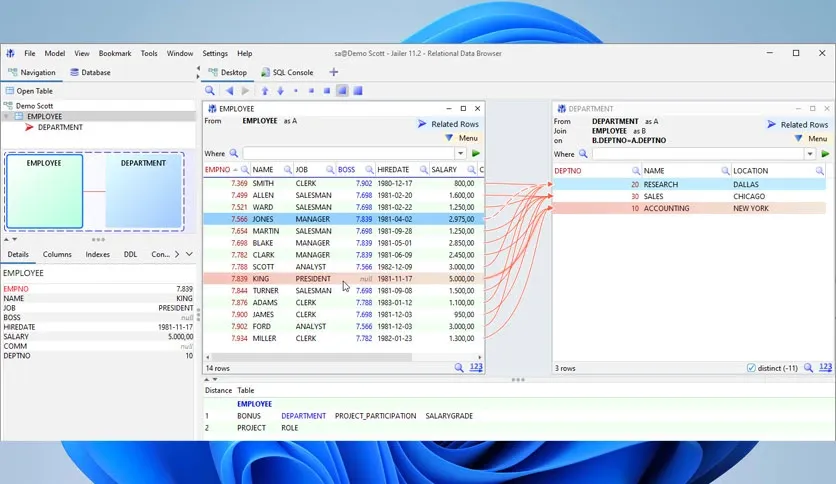Switch to the SQL Console tab

tap(287, 72)
